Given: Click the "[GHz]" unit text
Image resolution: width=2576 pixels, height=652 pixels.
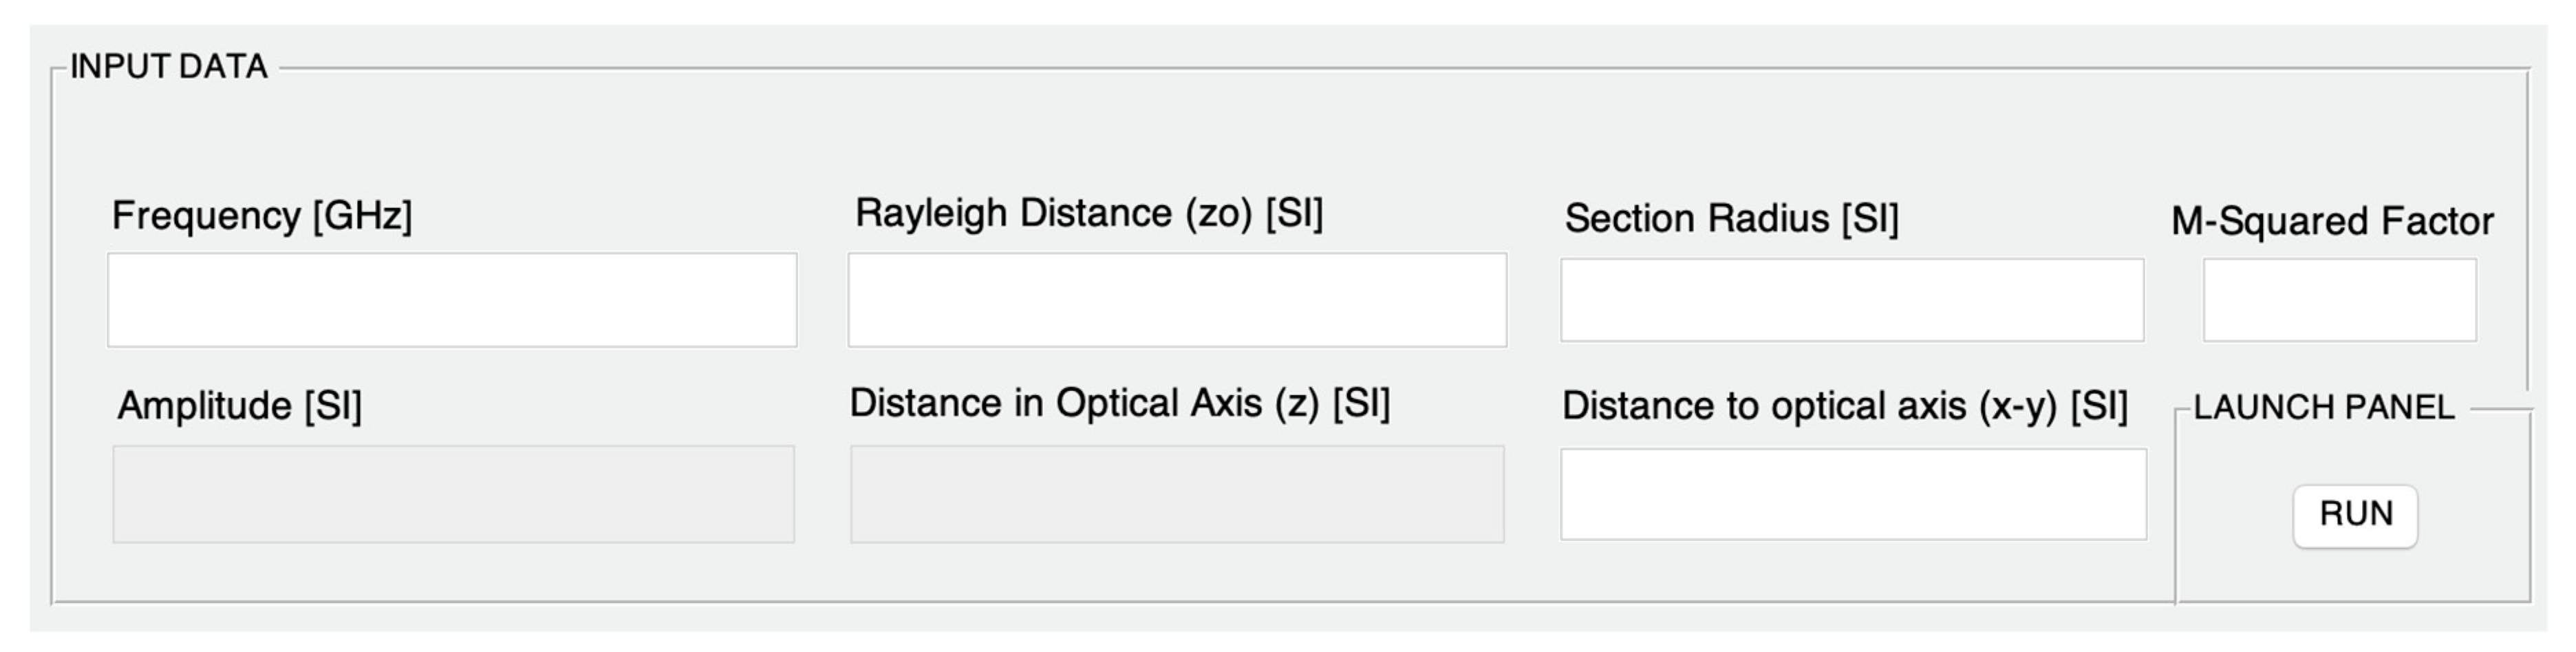Looking at the screenshot, I should pos(362,216).
